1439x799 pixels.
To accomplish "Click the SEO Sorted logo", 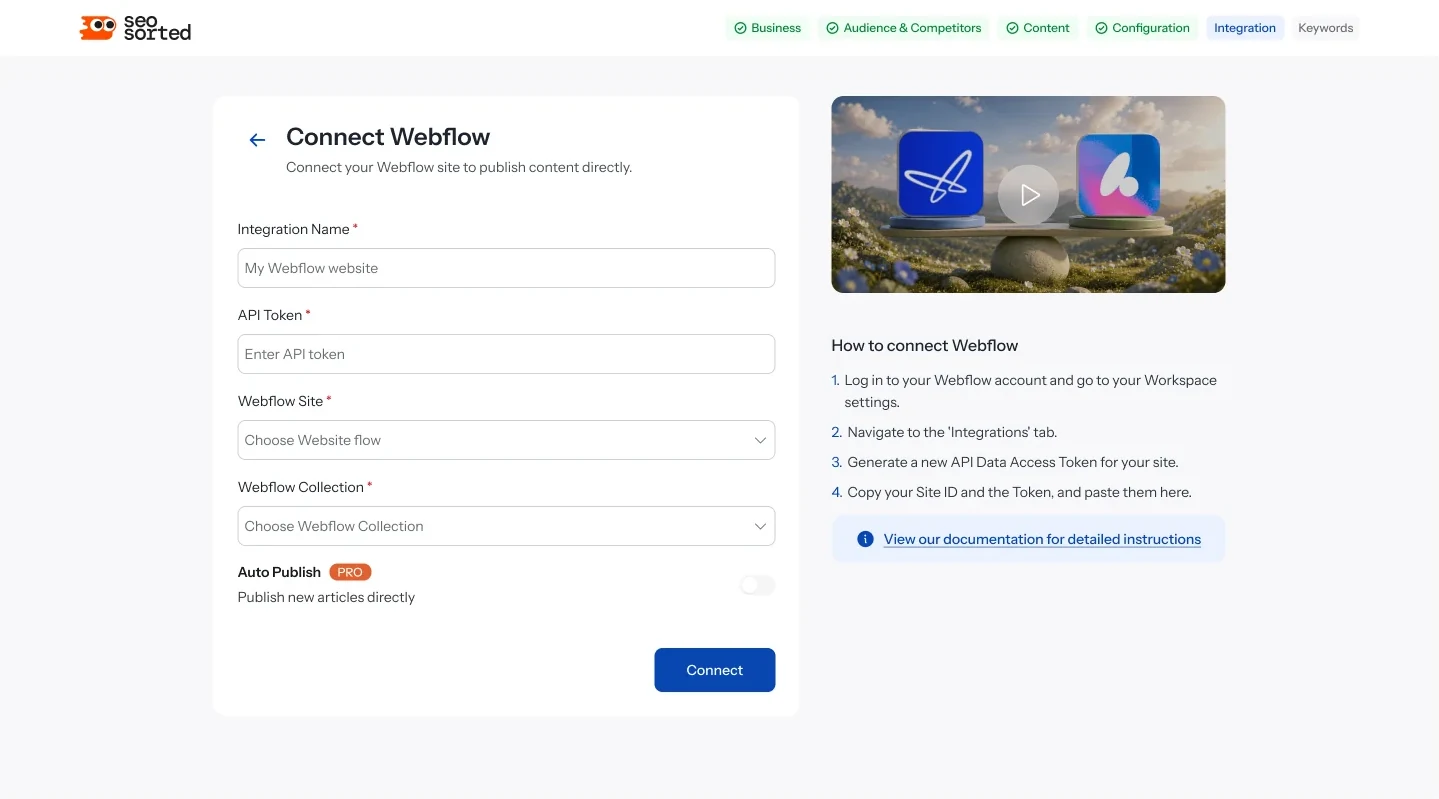I will pyautogui.click(x=135, y=28).
